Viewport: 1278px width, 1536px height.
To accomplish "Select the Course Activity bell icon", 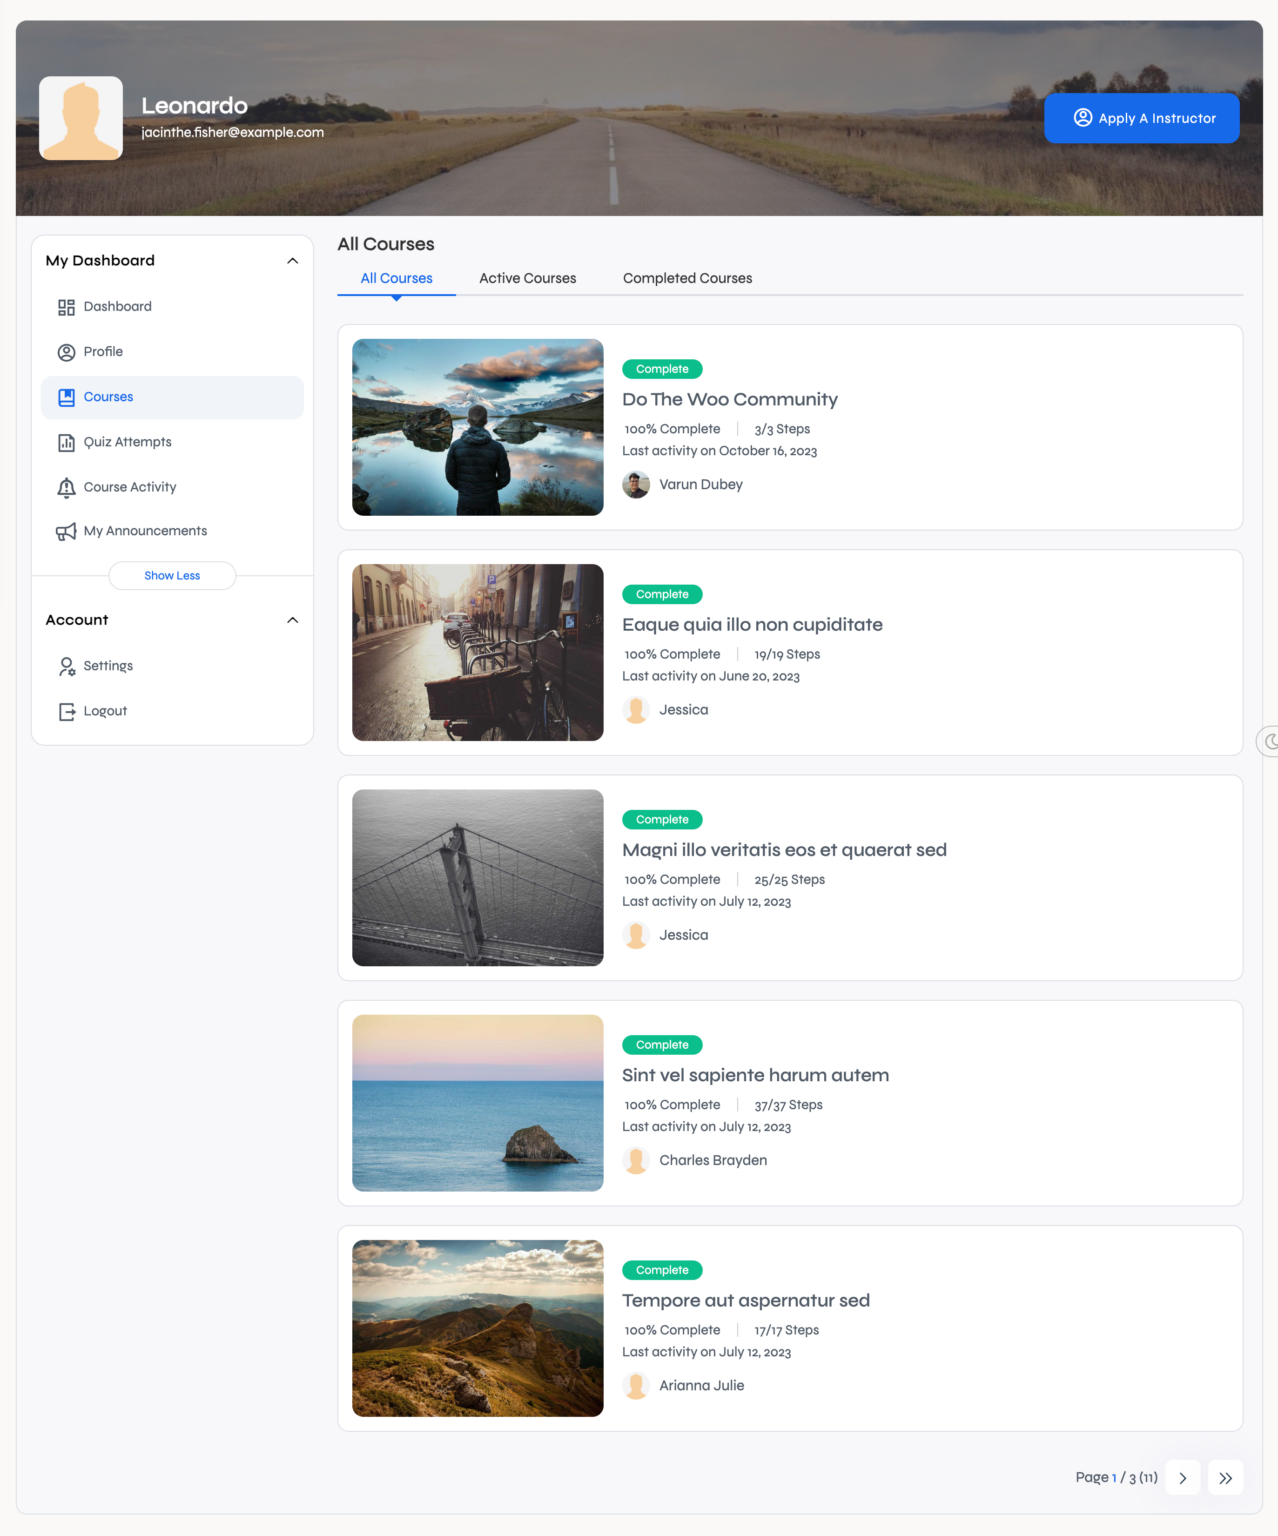I will (x=66, y=487).
